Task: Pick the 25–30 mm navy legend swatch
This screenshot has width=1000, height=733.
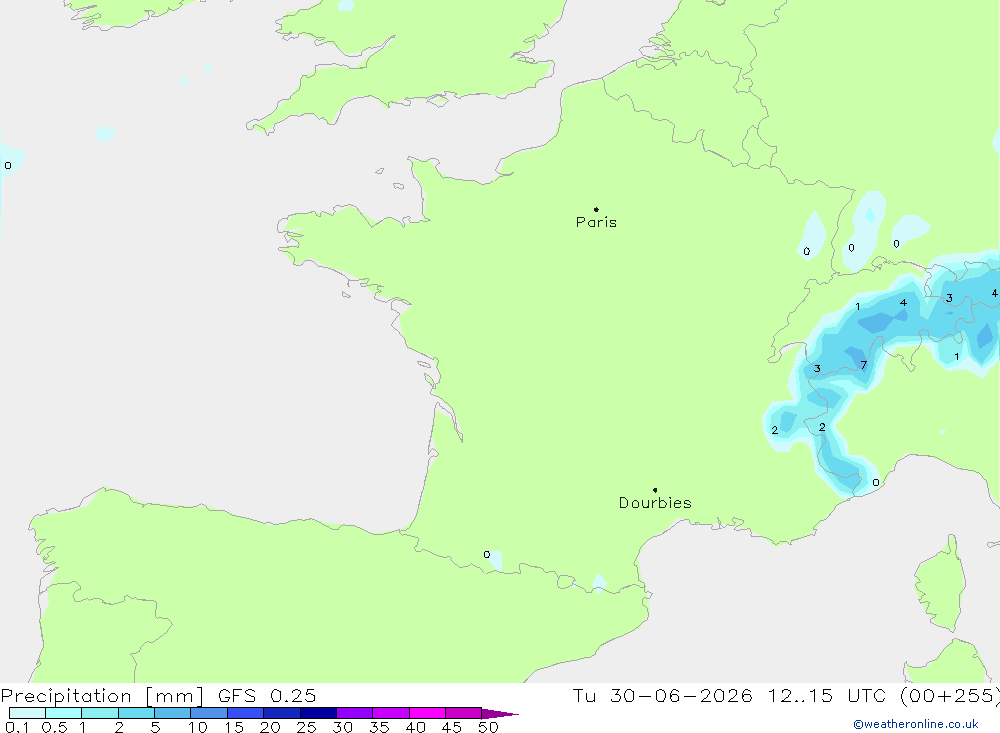Action: (318, 713)
